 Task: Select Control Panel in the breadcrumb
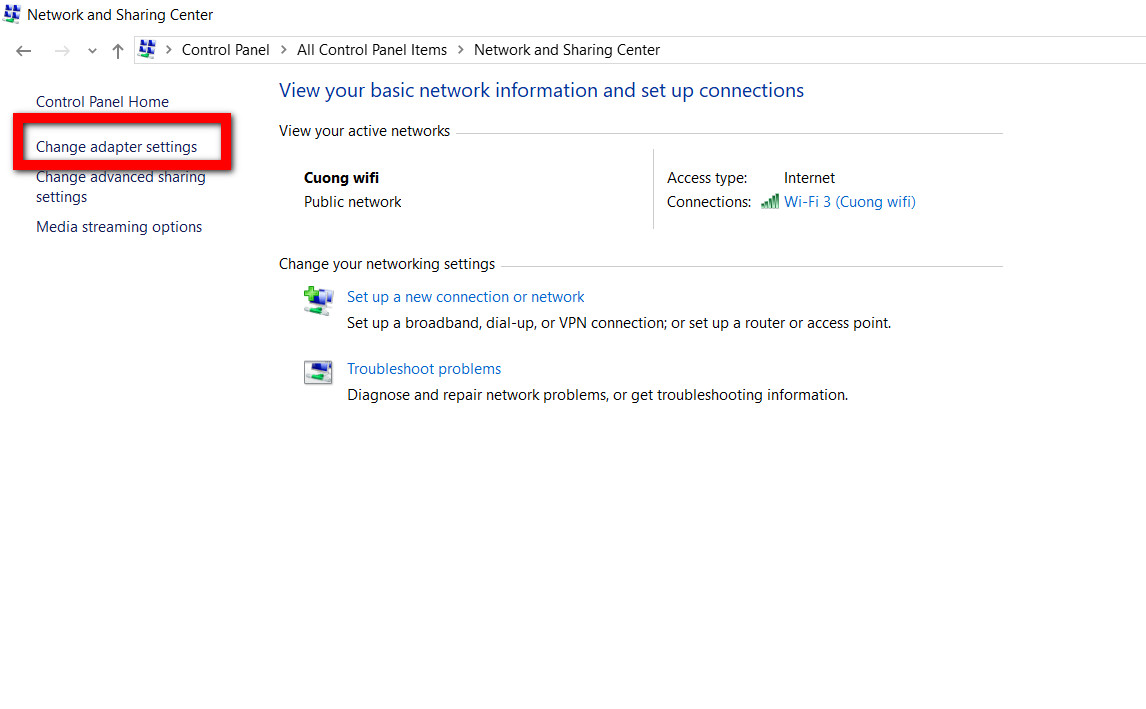pos(225,50)
